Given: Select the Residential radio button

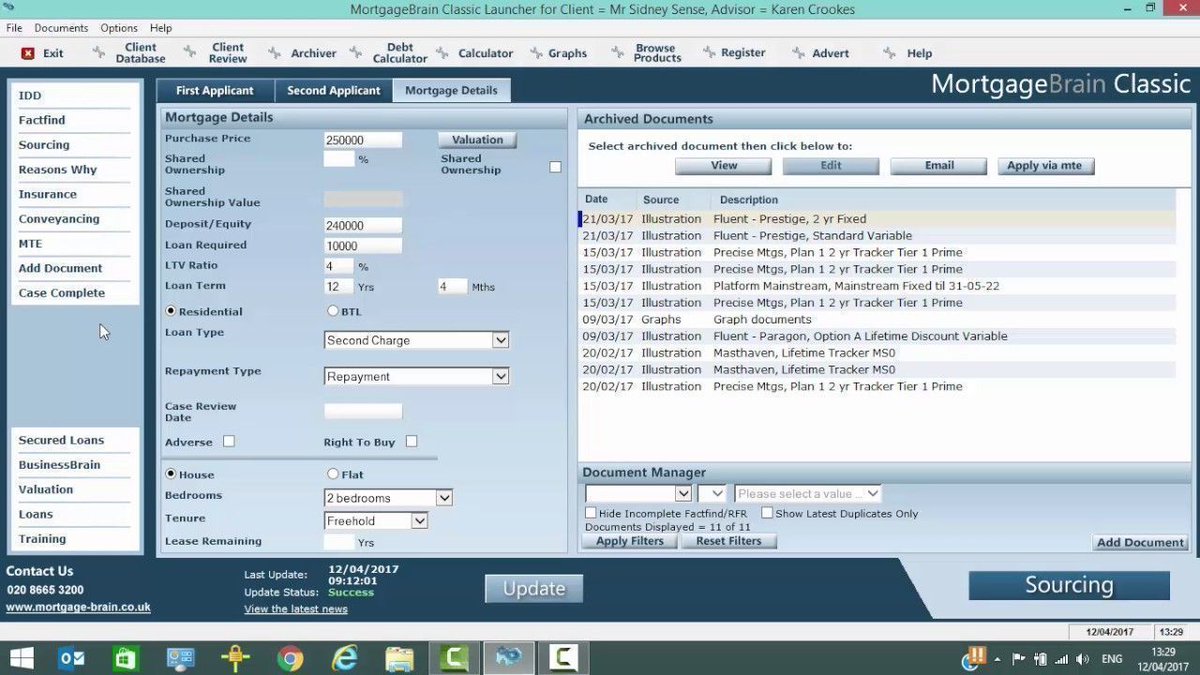Looking at the screenshot, I should click(x=171, y=311).
